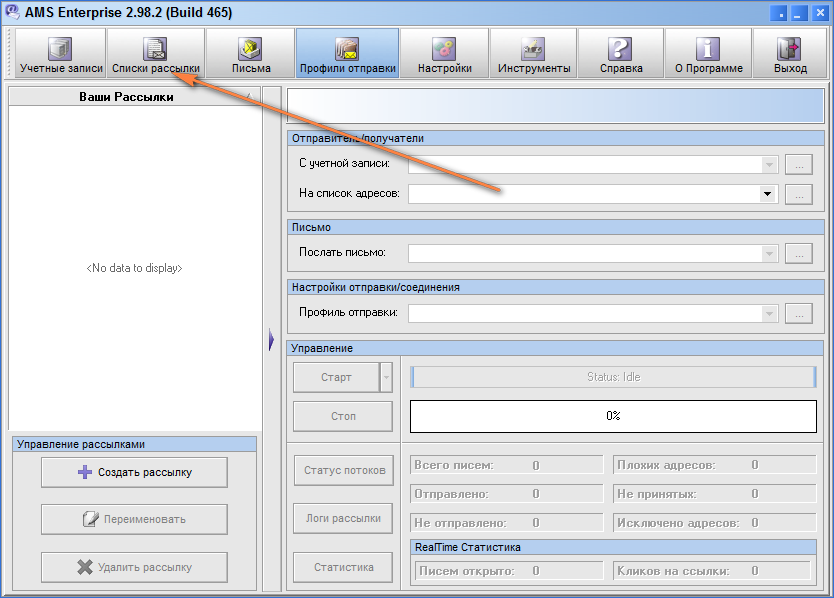The height and width of the screenshot is (598, 834).
Task: Sort by the Ваши Рассылки column header
Action: [x=135, y=97]
